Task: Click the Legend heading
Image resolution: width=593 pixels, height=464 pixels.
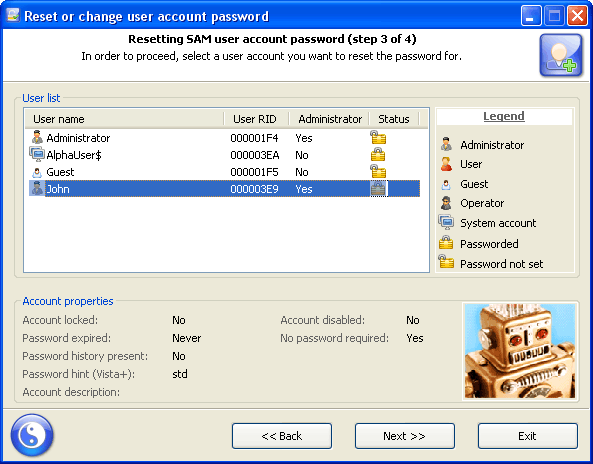Action: [x=504, y=116]
